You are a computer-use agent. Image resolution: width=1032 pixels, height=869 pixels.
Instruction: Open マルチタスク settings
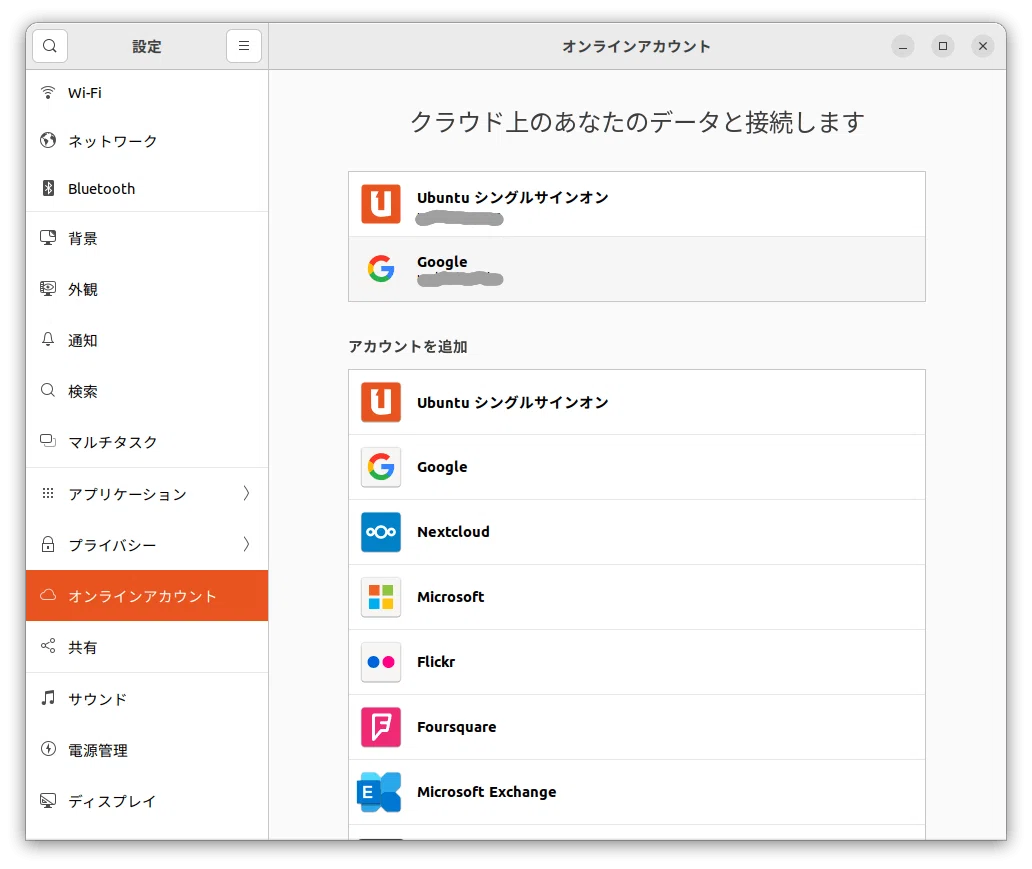tap(147, 442)
